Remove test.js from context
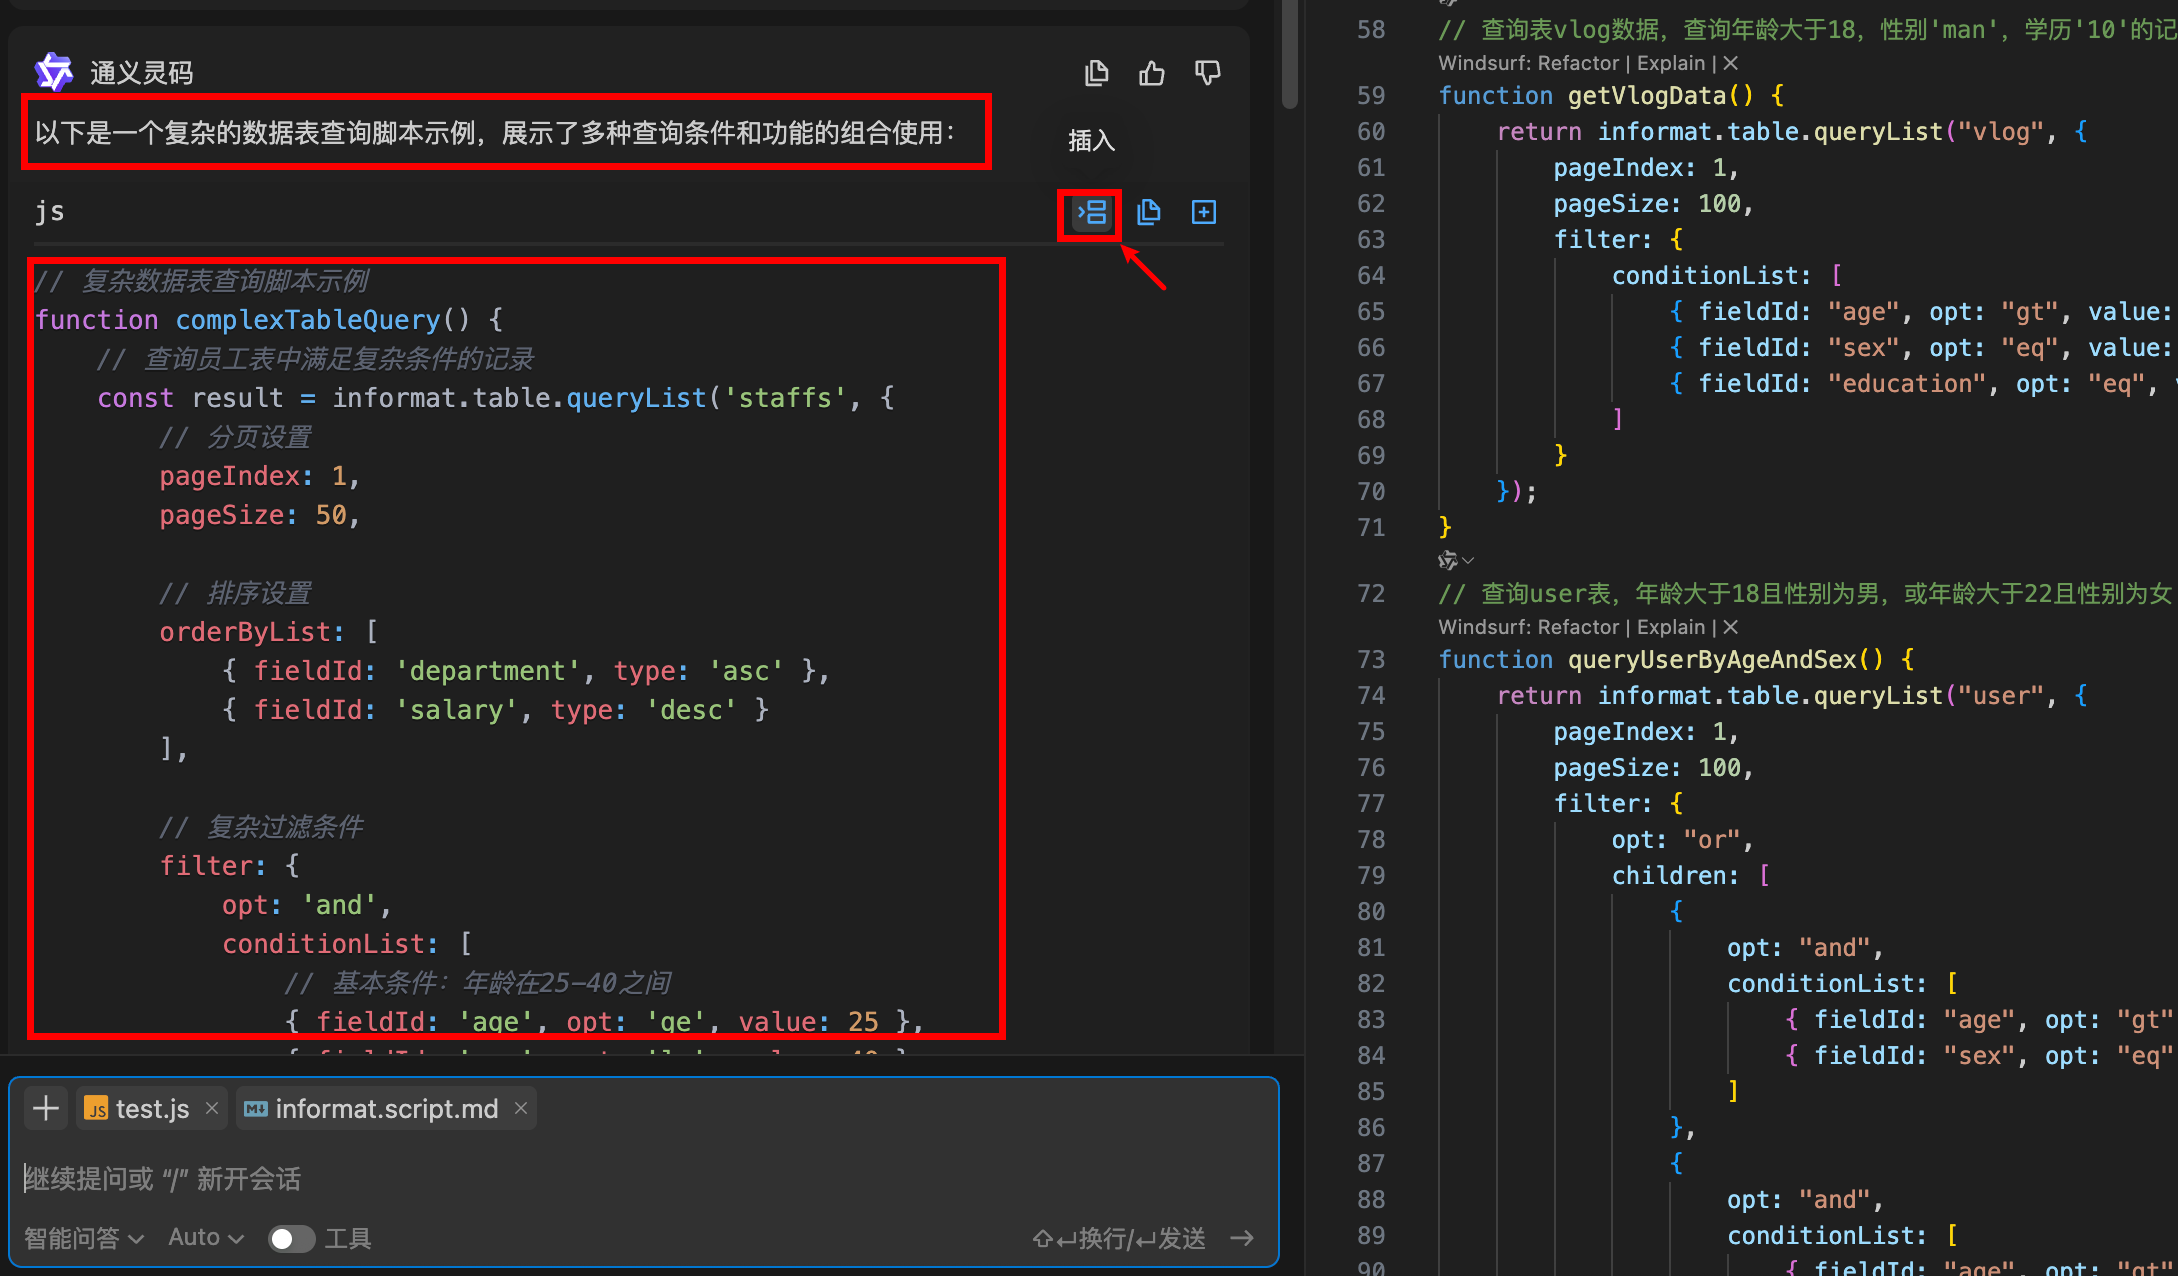This screenshot has width=2178, height=1276. (212, 1108)
